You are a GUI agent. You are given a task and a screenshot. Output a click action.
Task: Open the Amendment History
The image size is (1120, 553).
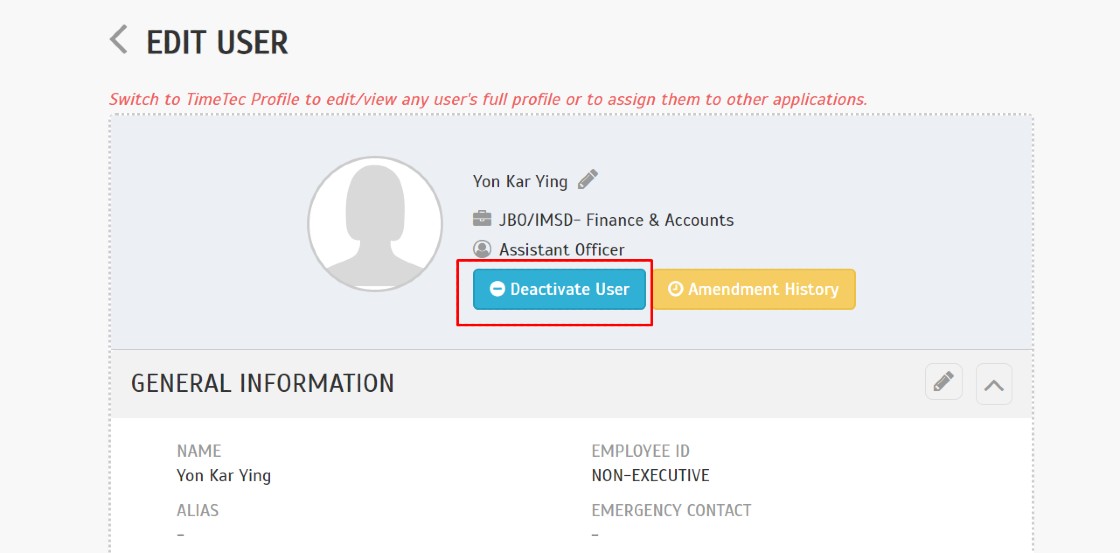point(754,289)
